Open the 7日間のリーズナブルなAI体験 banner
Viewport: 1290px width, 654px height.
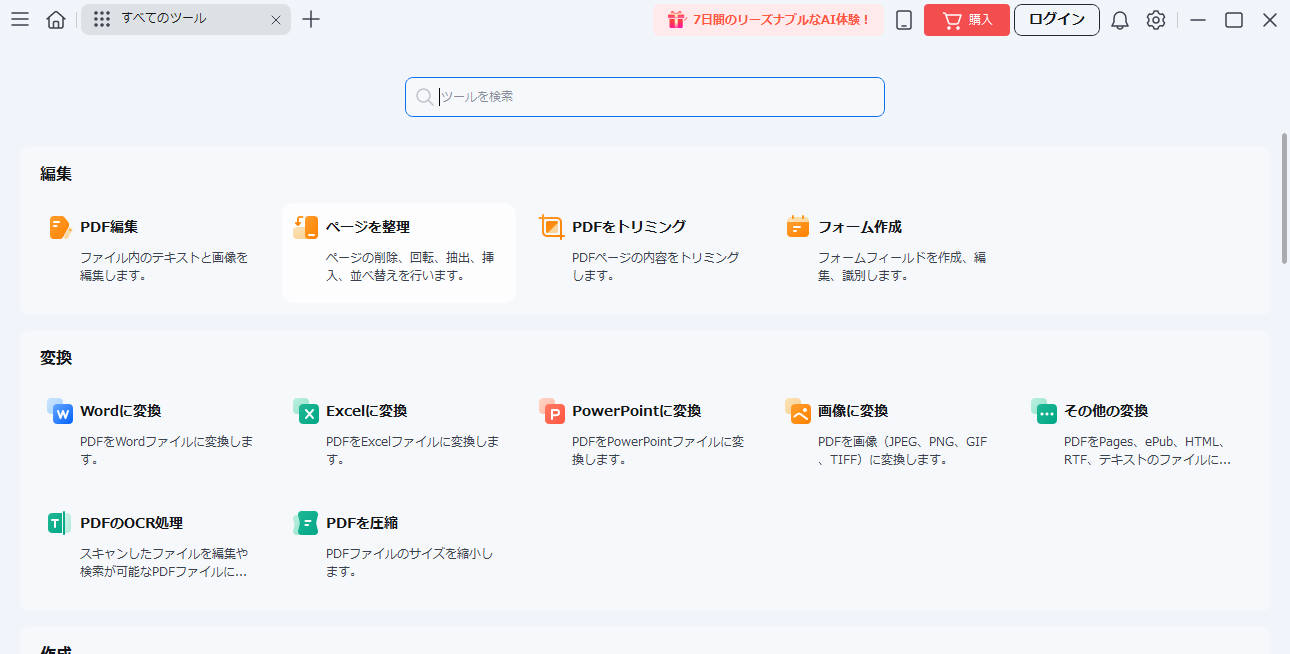pos(768,19)
